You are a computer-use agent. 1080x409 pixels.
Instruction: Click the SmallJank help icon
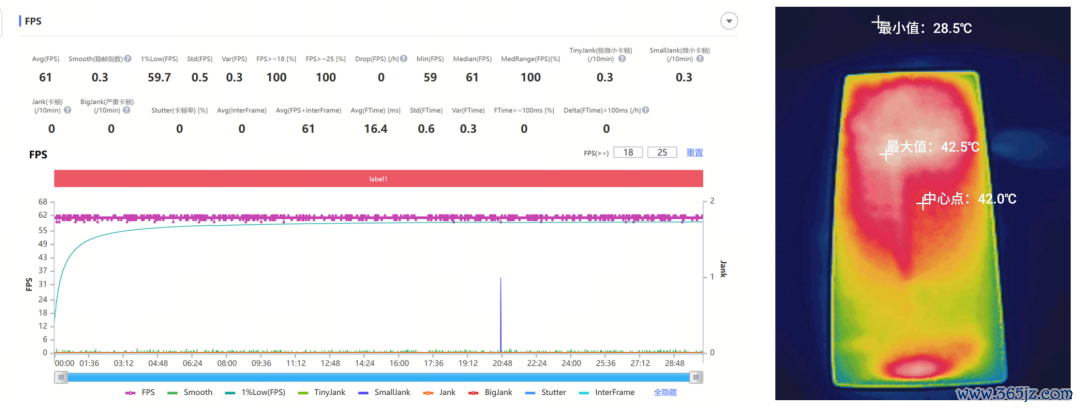[700, 59]
